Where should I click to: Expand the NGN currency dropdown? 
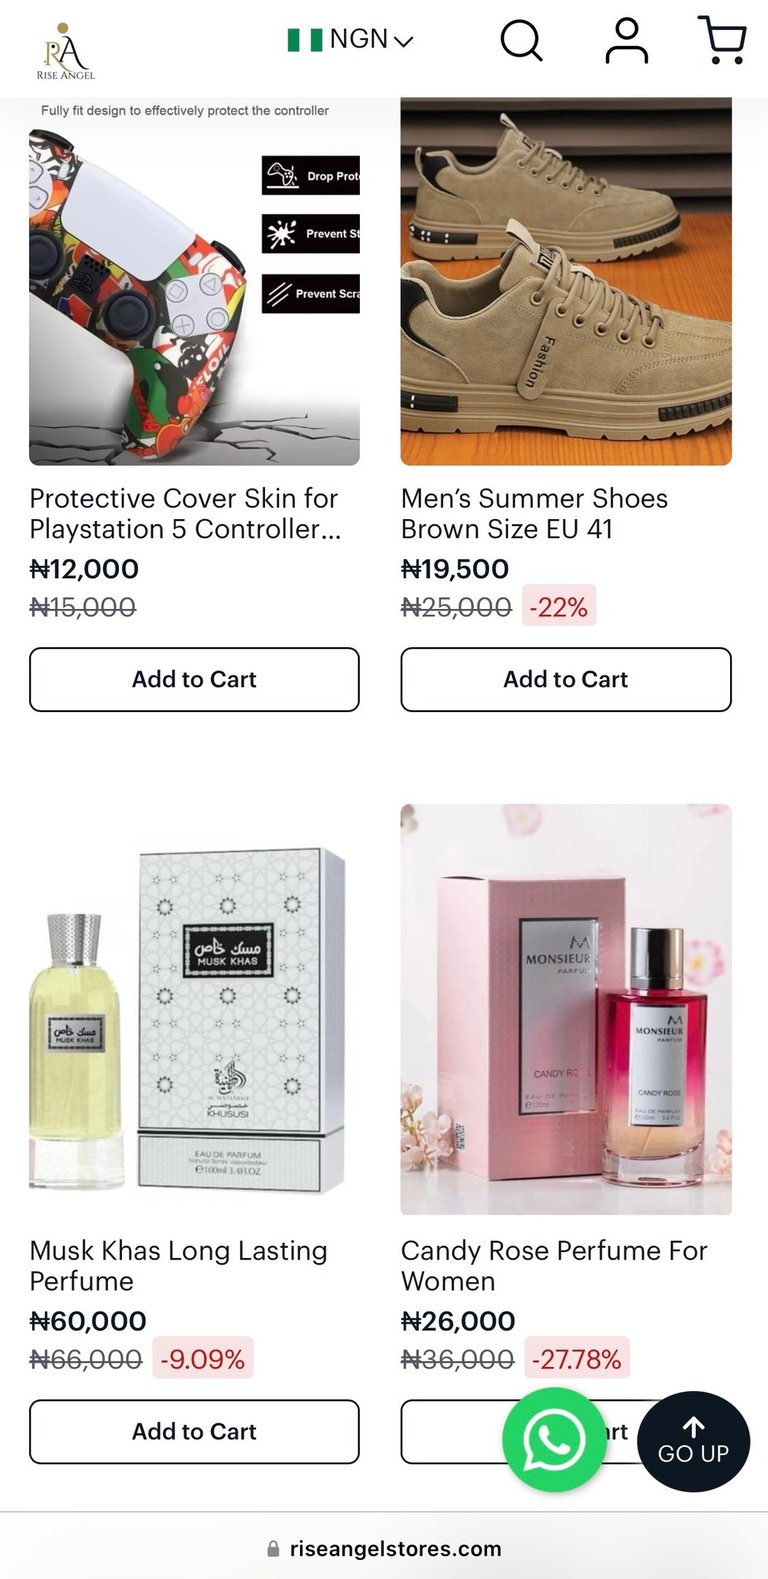click(370, 40)
